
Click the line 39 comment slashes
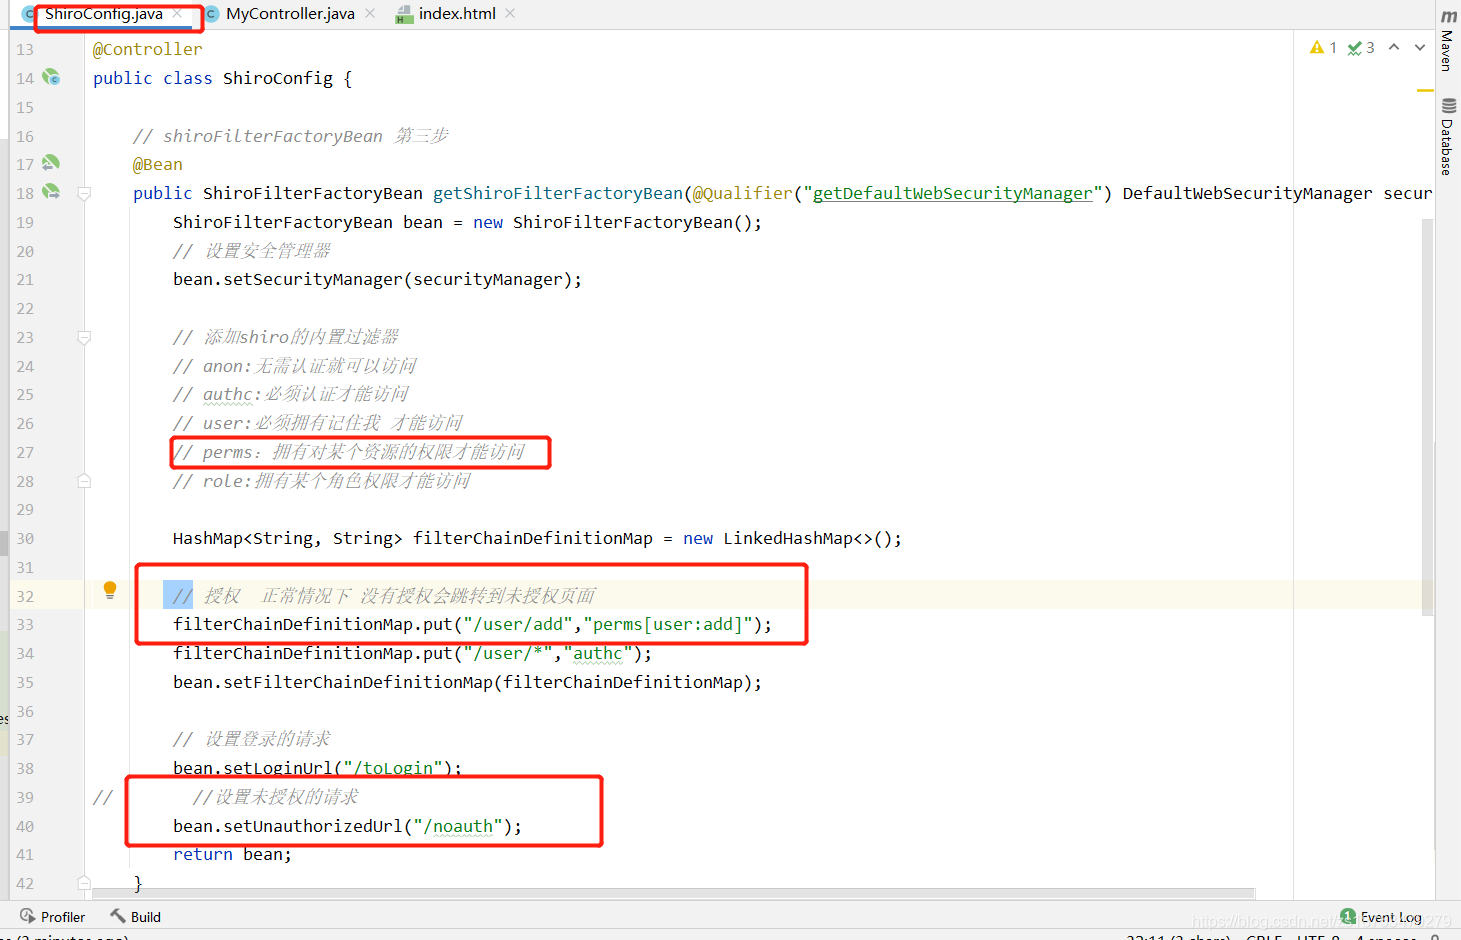click(x=103, y=797)
